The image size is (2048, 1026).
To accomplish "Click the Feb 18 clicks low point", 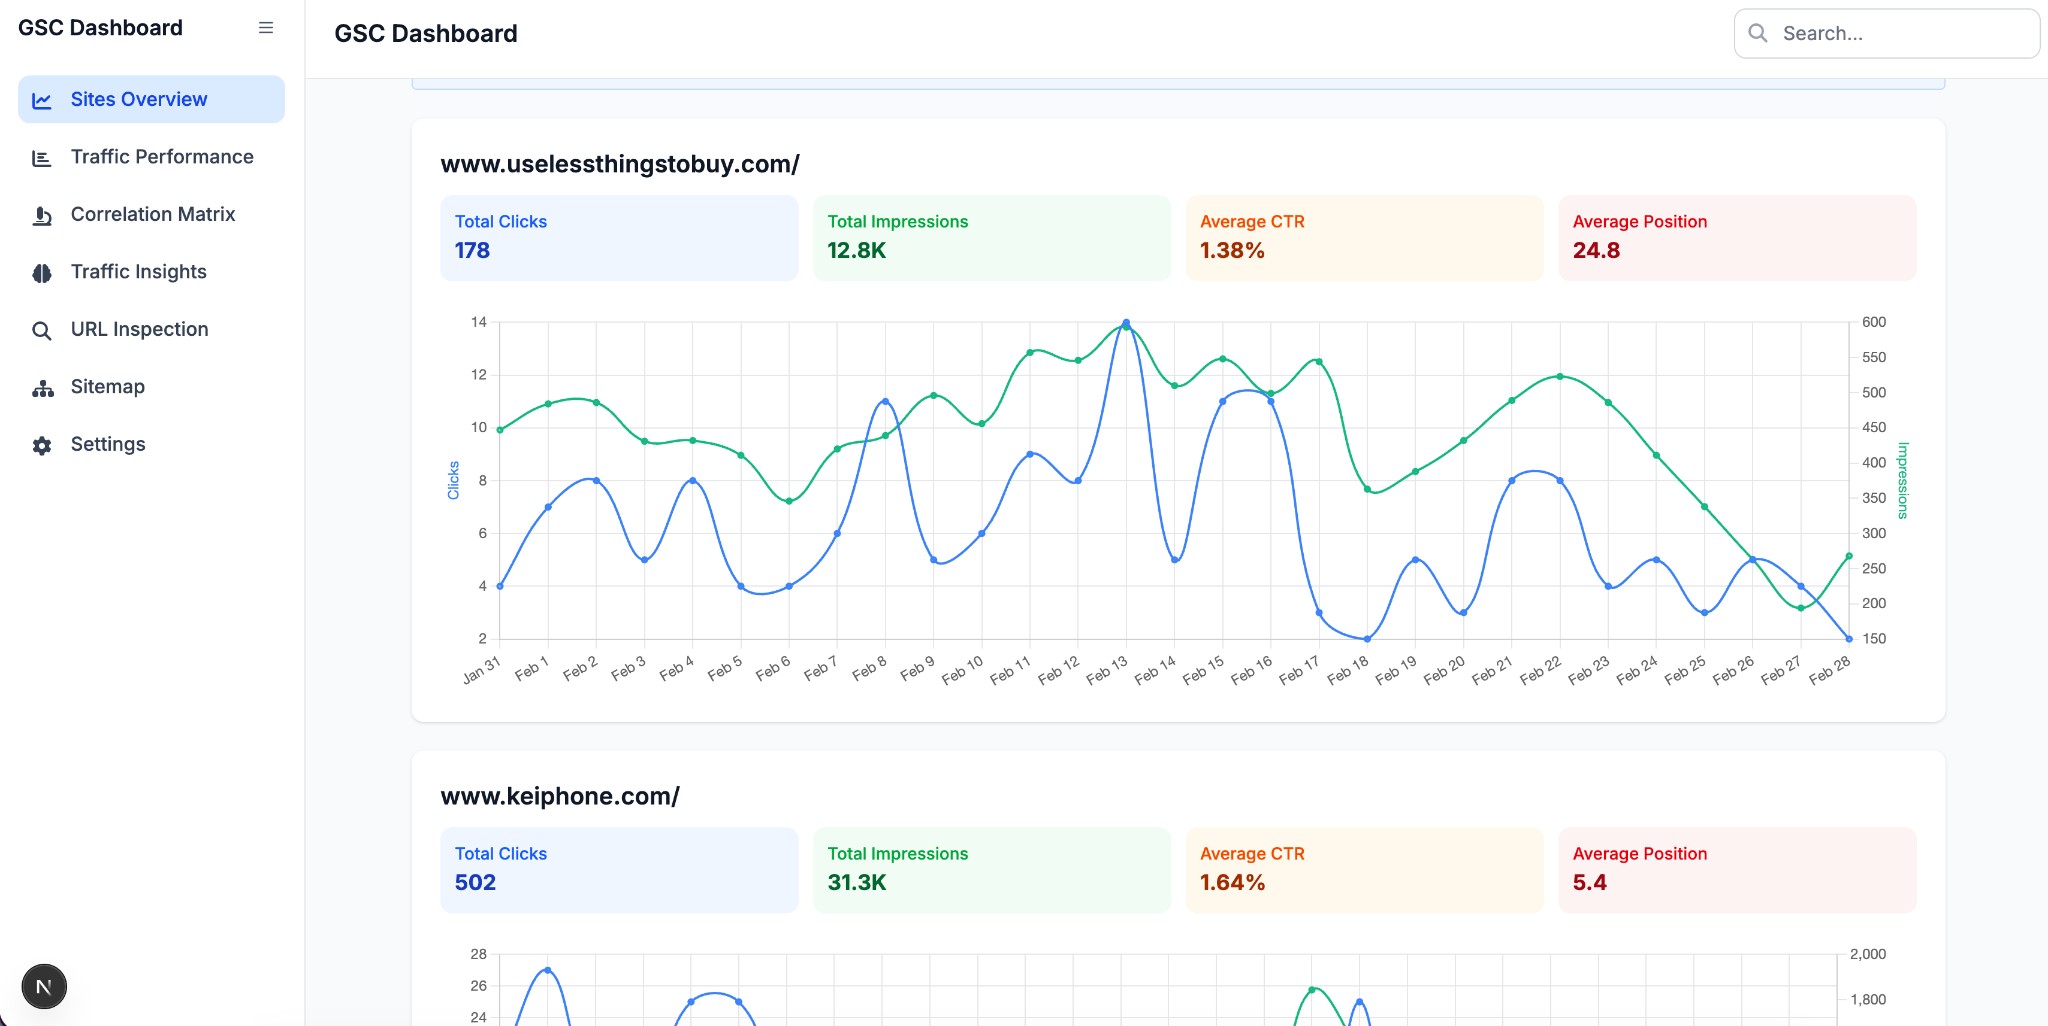I will coord(1367,639).
